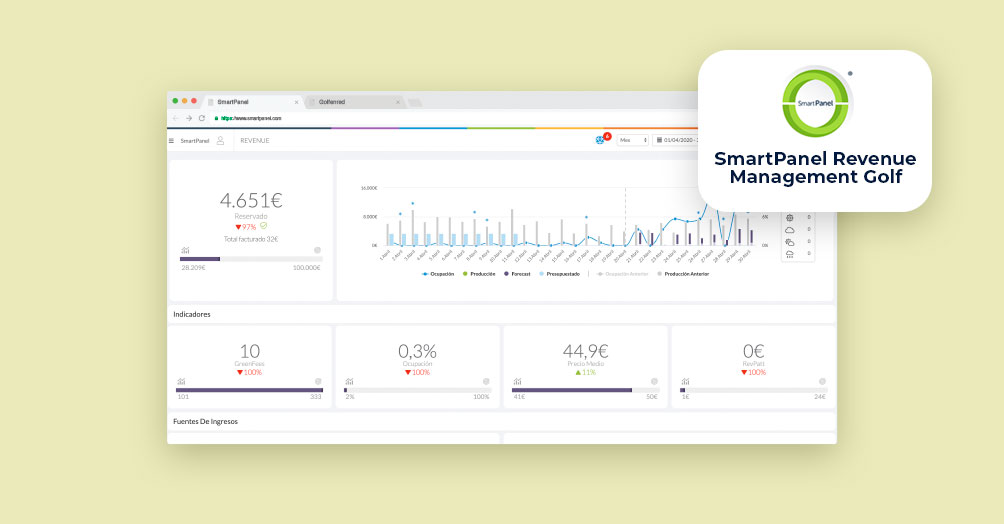Click the globe icon in weather panel
This screenshot has width=1004, height=524.
click(x=789, y=218)
